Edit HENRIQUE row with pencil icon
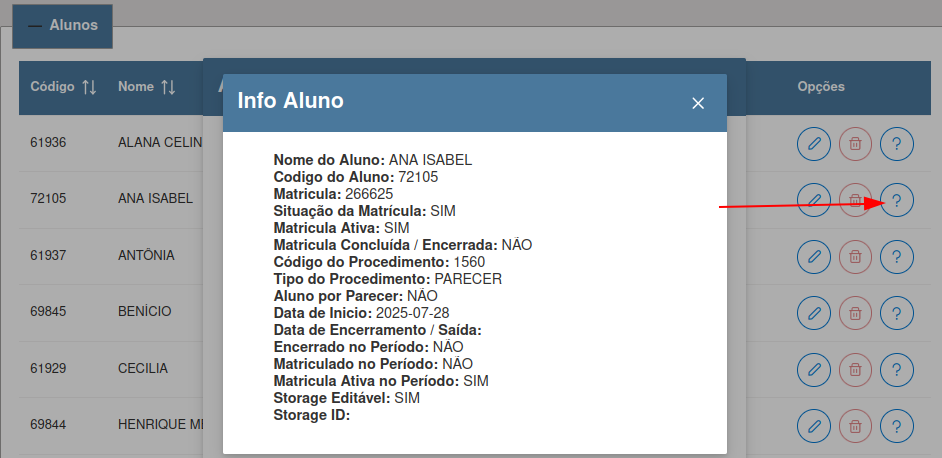 point(814,426)
